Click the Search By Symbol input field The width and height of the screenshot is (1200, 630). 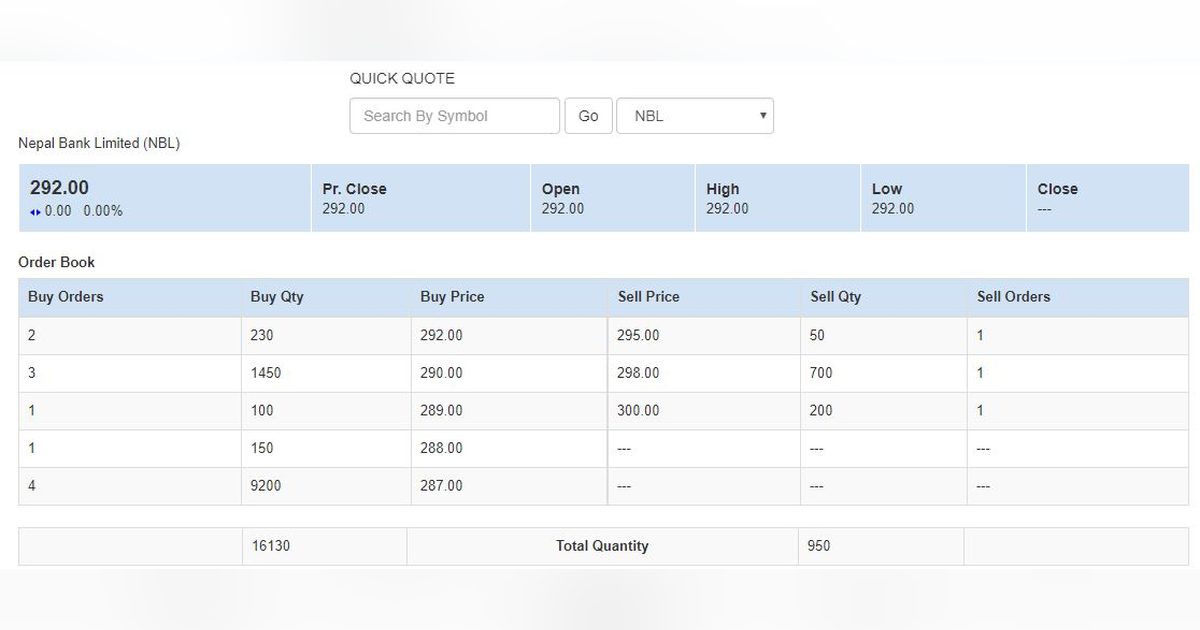pyautogui.click(x=454, y=116)
